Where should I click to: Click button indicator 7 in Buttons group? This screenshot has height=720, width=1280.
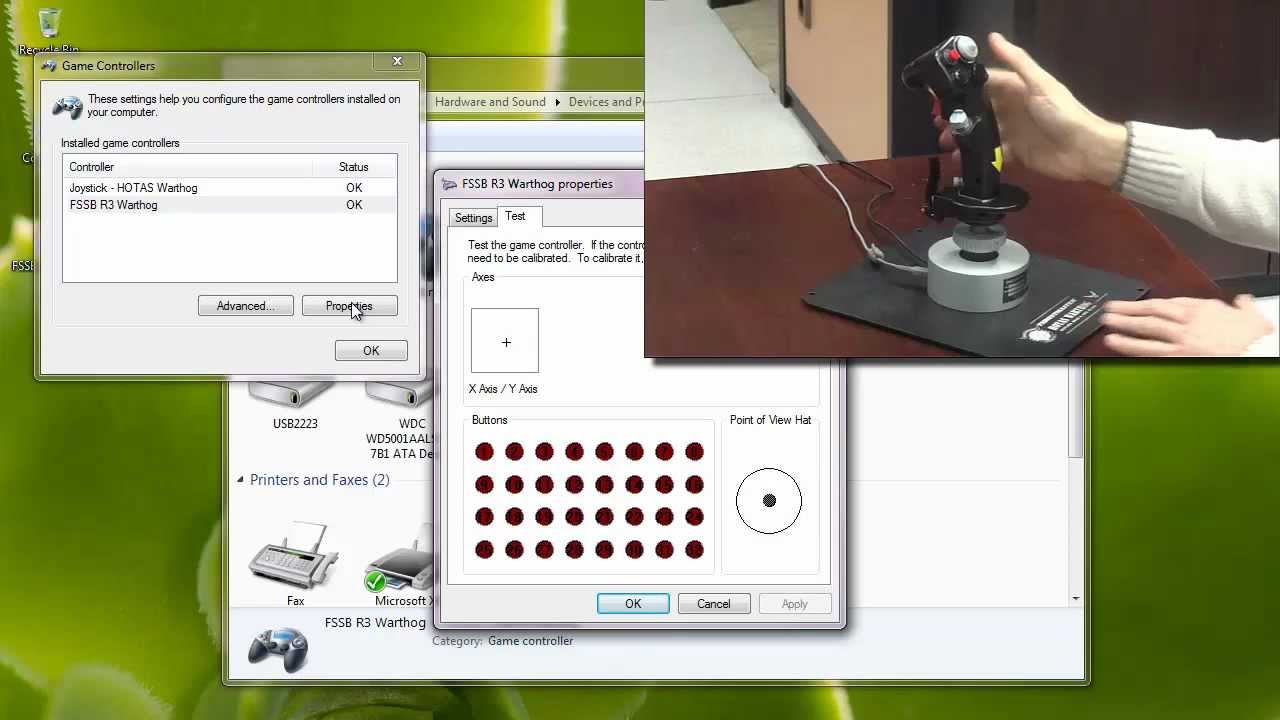click(x=664, y=452)
